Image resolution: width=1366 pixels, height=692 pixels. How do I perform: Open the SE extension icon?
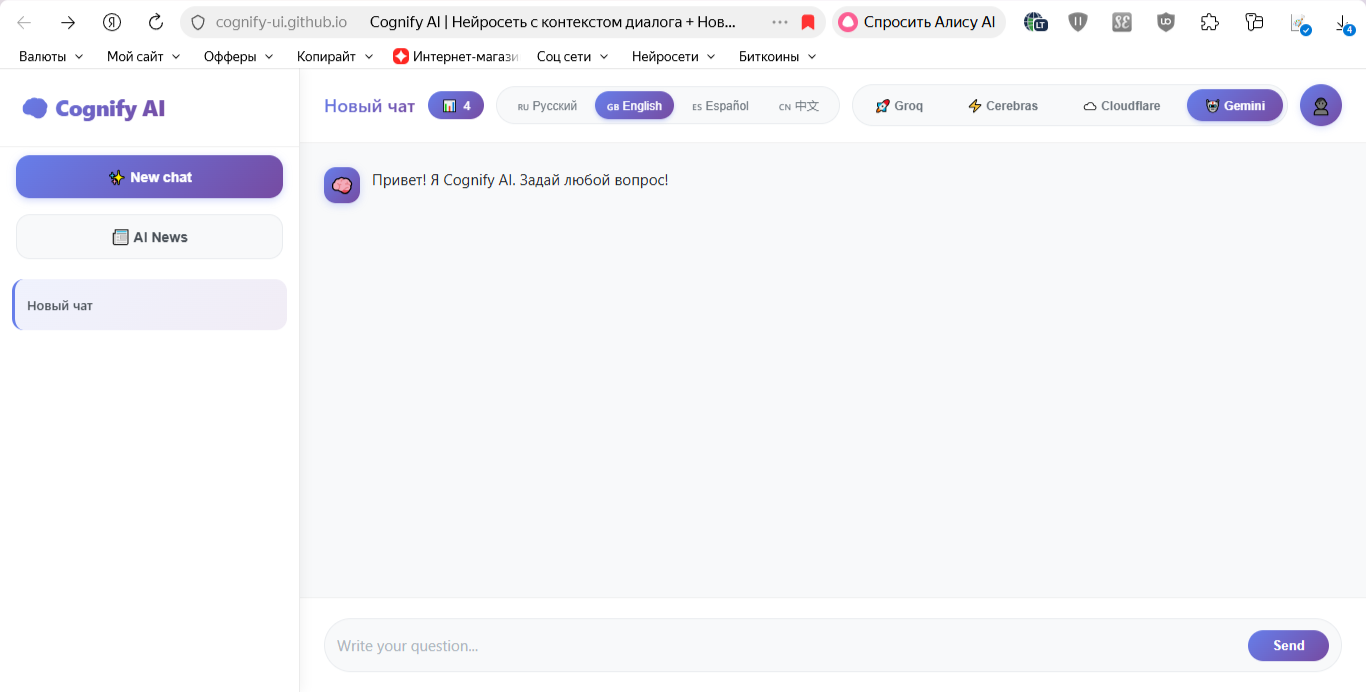coord(1122,22)
